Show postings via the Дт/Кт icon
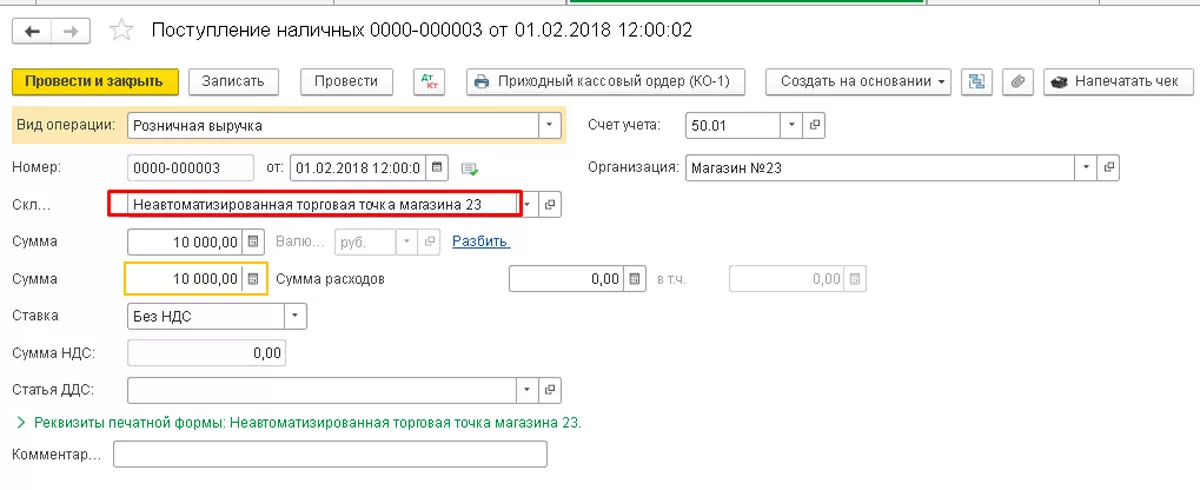Screen dimensions: 1200x490 click(431, 82)
